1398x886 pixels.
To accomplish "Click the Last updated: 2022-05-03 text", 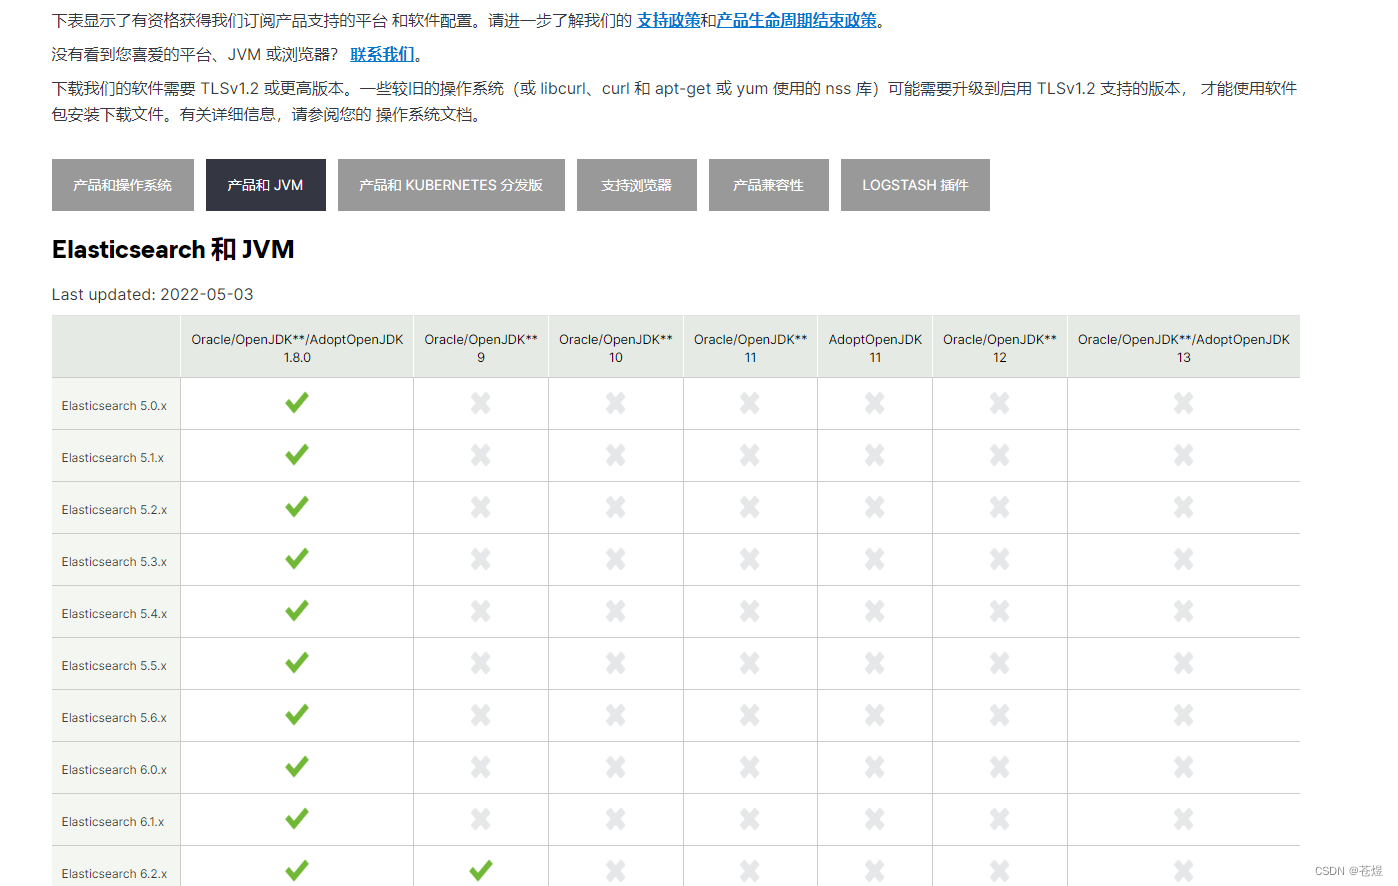I will click(152, 294).
